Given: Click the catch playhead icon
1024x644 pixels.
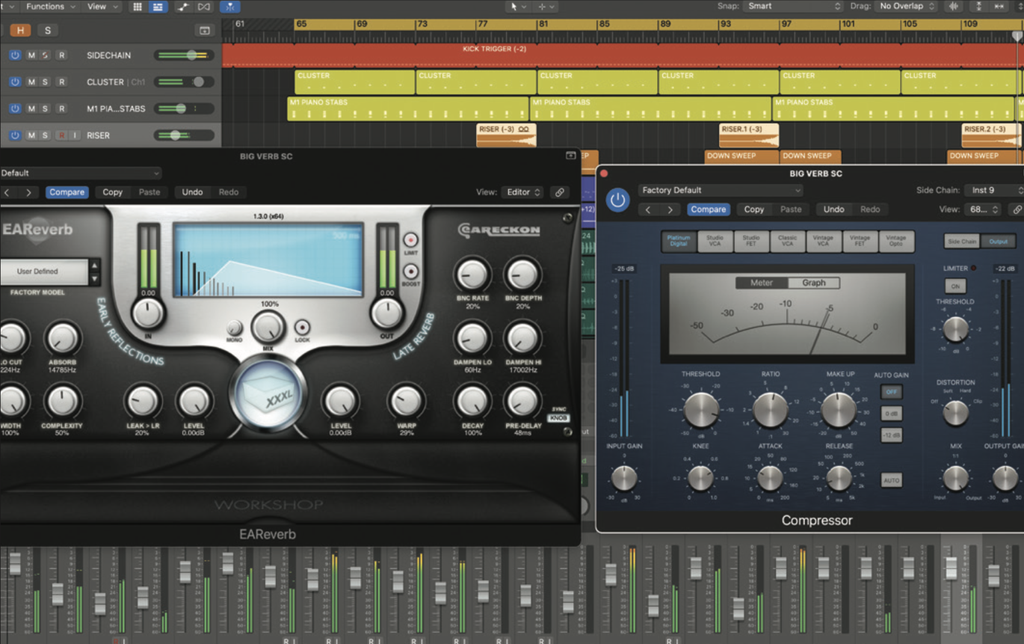Looking at the screenshot, I should [232, 7].
